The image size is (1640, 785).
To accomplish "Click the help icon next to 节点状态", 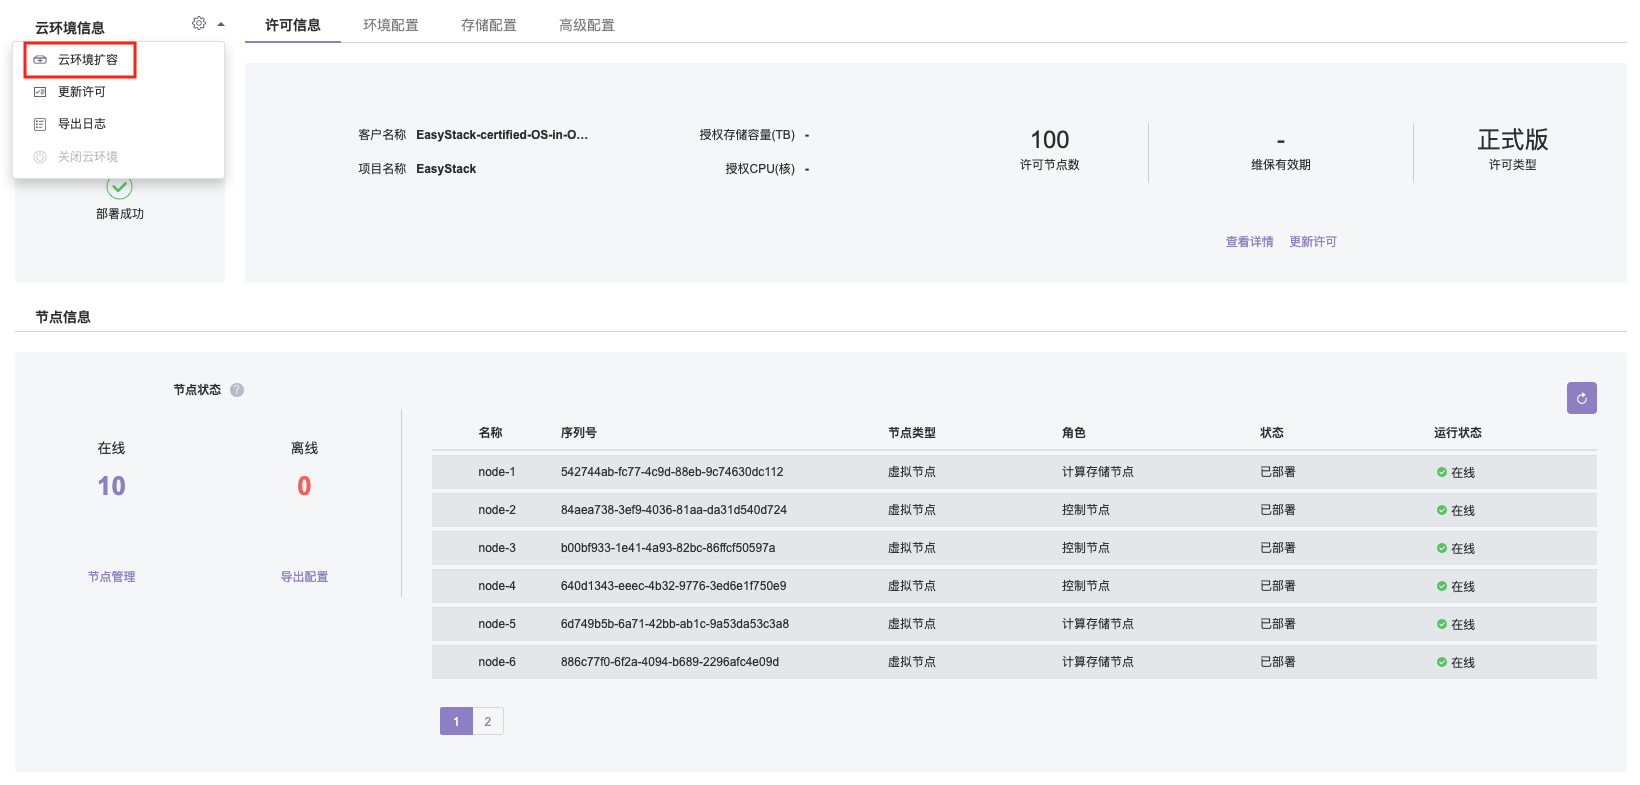I will pos(237,390).
